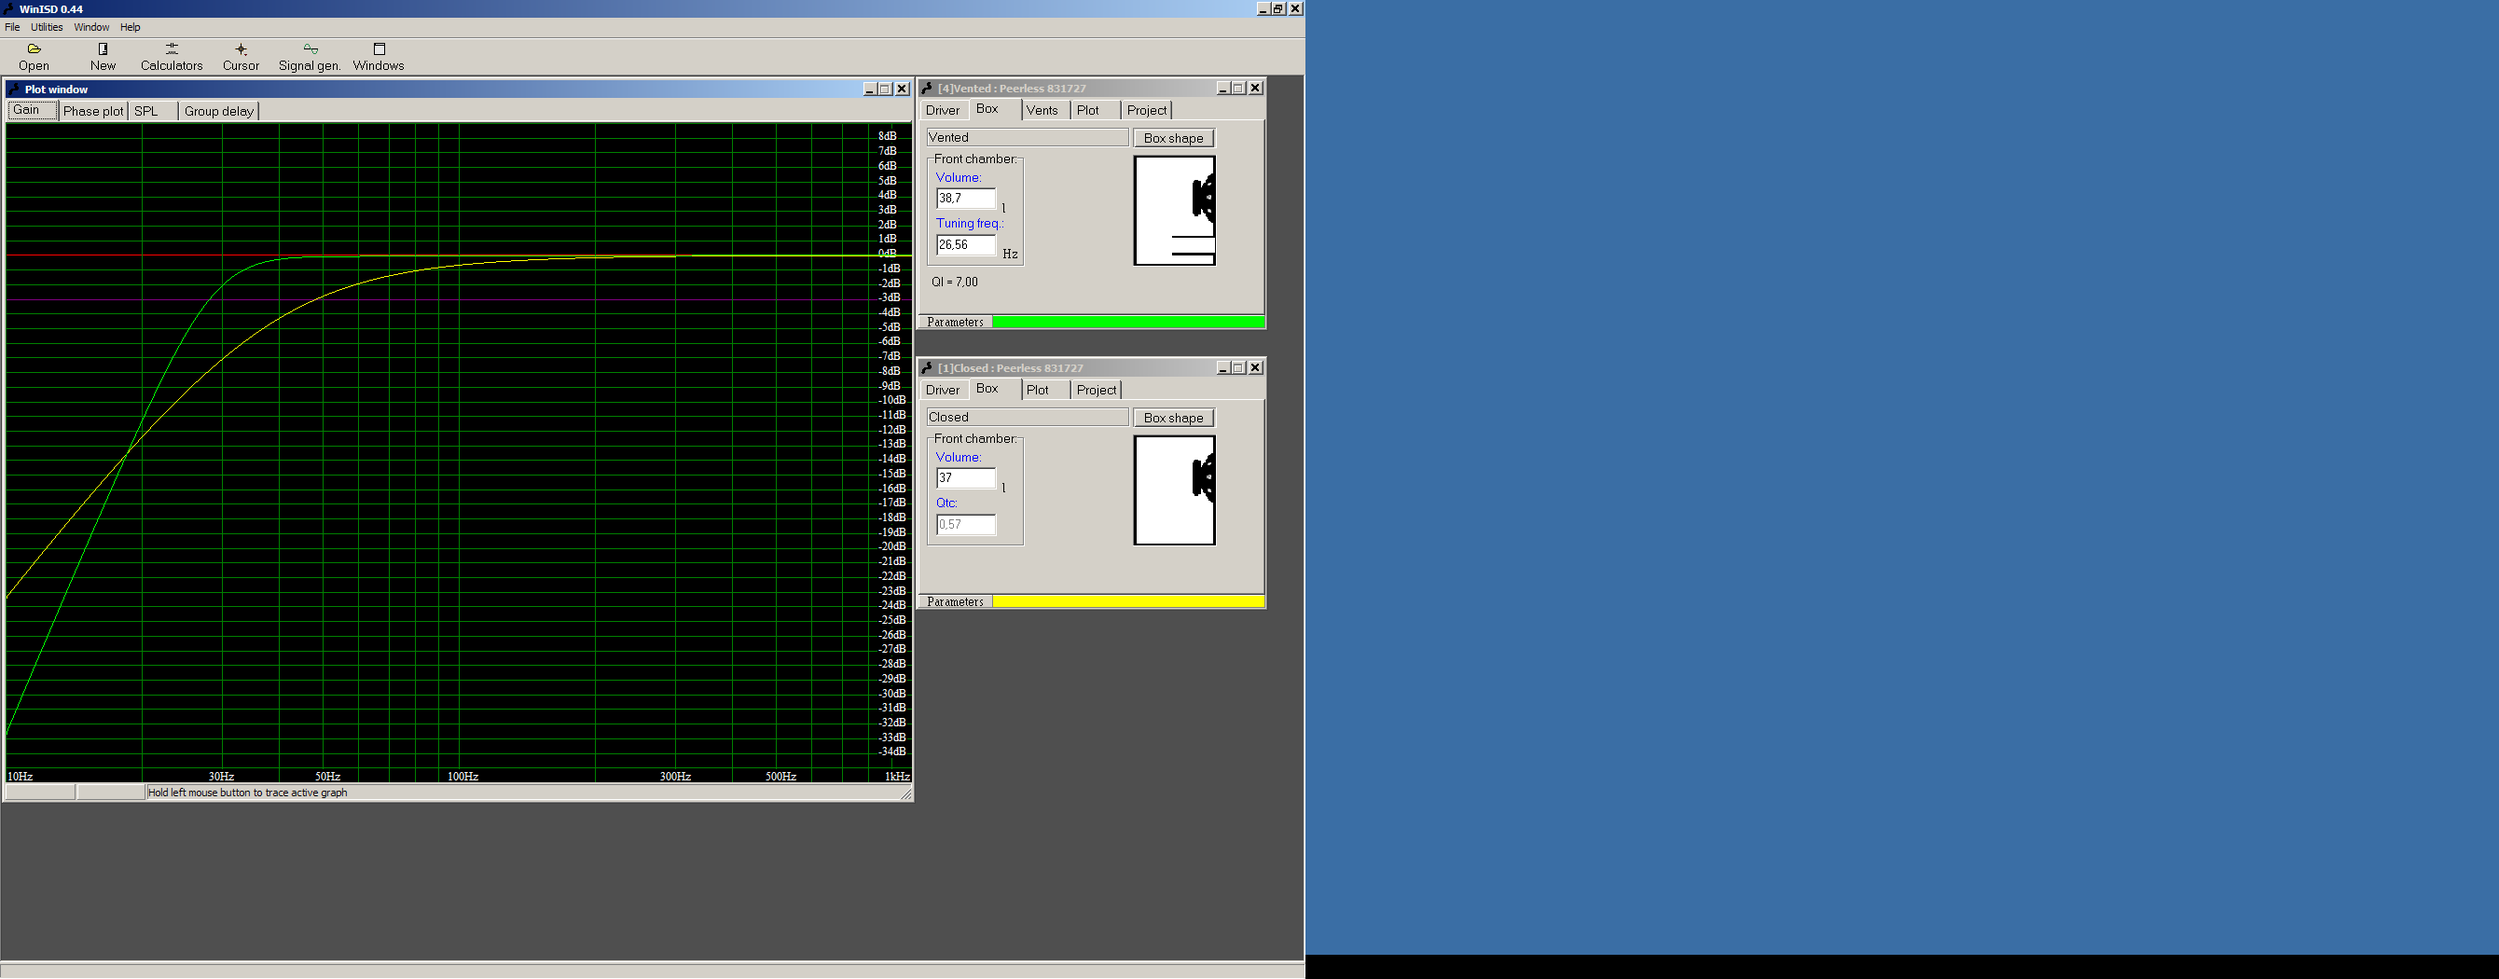Screen dimensions: 2499x979
Task: Click the Tuning freq. input field
Action: pos(965,245)
